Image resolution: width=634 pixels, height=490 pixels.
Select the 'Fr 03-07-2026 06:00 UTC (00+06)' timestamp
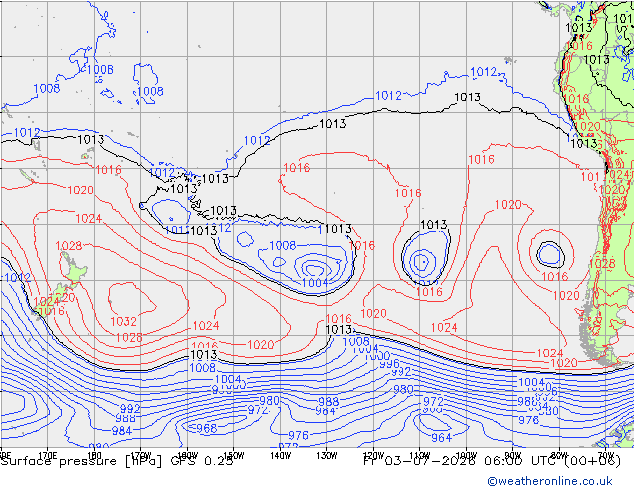coord(492,461)
